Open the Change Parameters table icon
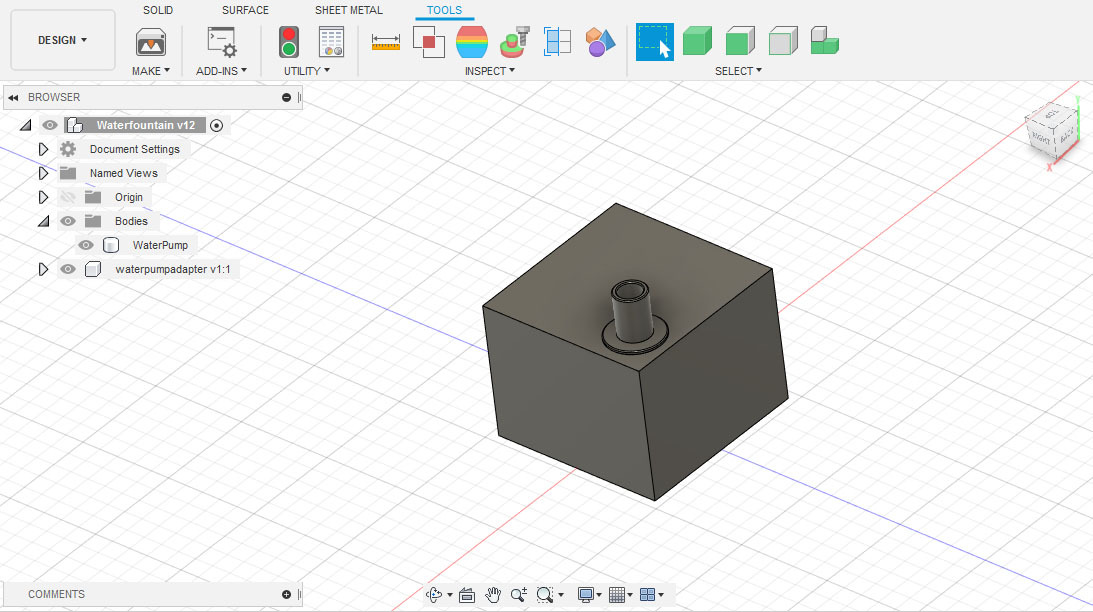 point(331,43)
